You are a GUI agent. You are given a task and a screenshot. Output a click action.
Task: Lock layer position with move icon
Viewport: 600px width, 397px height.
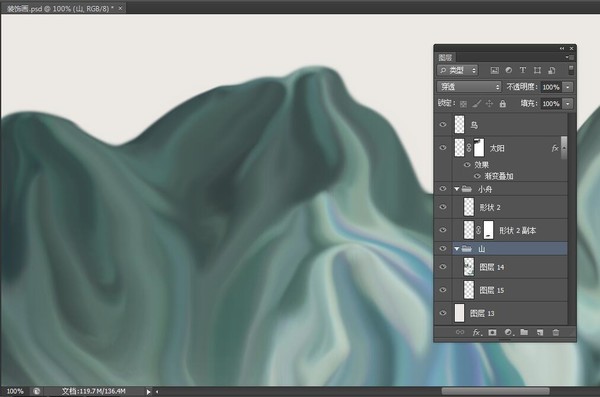pyautogui.click(x=489, y=104)
